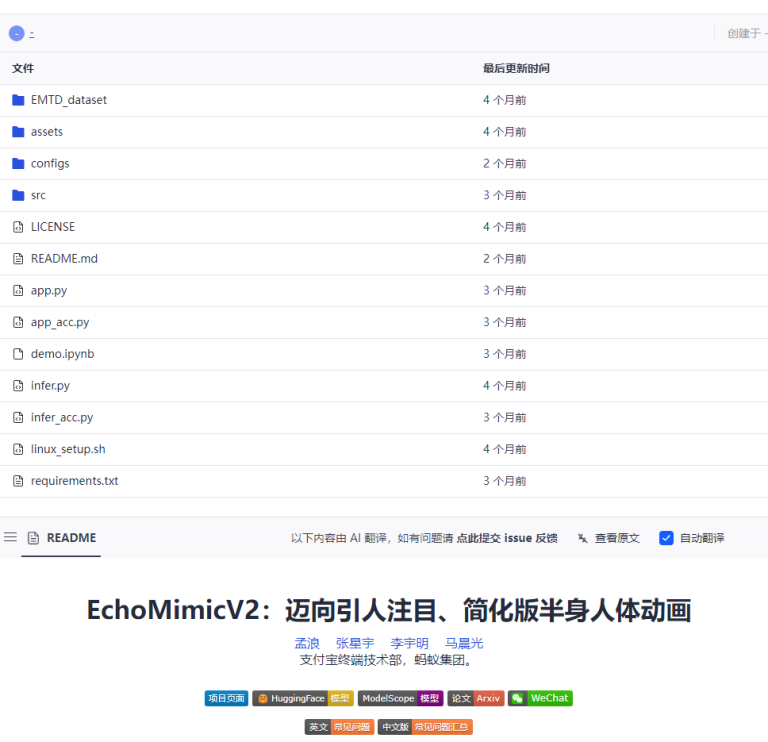Click '4 个月前' in EMTD_dataset row

pyautogui.click(x=504, y=100)
